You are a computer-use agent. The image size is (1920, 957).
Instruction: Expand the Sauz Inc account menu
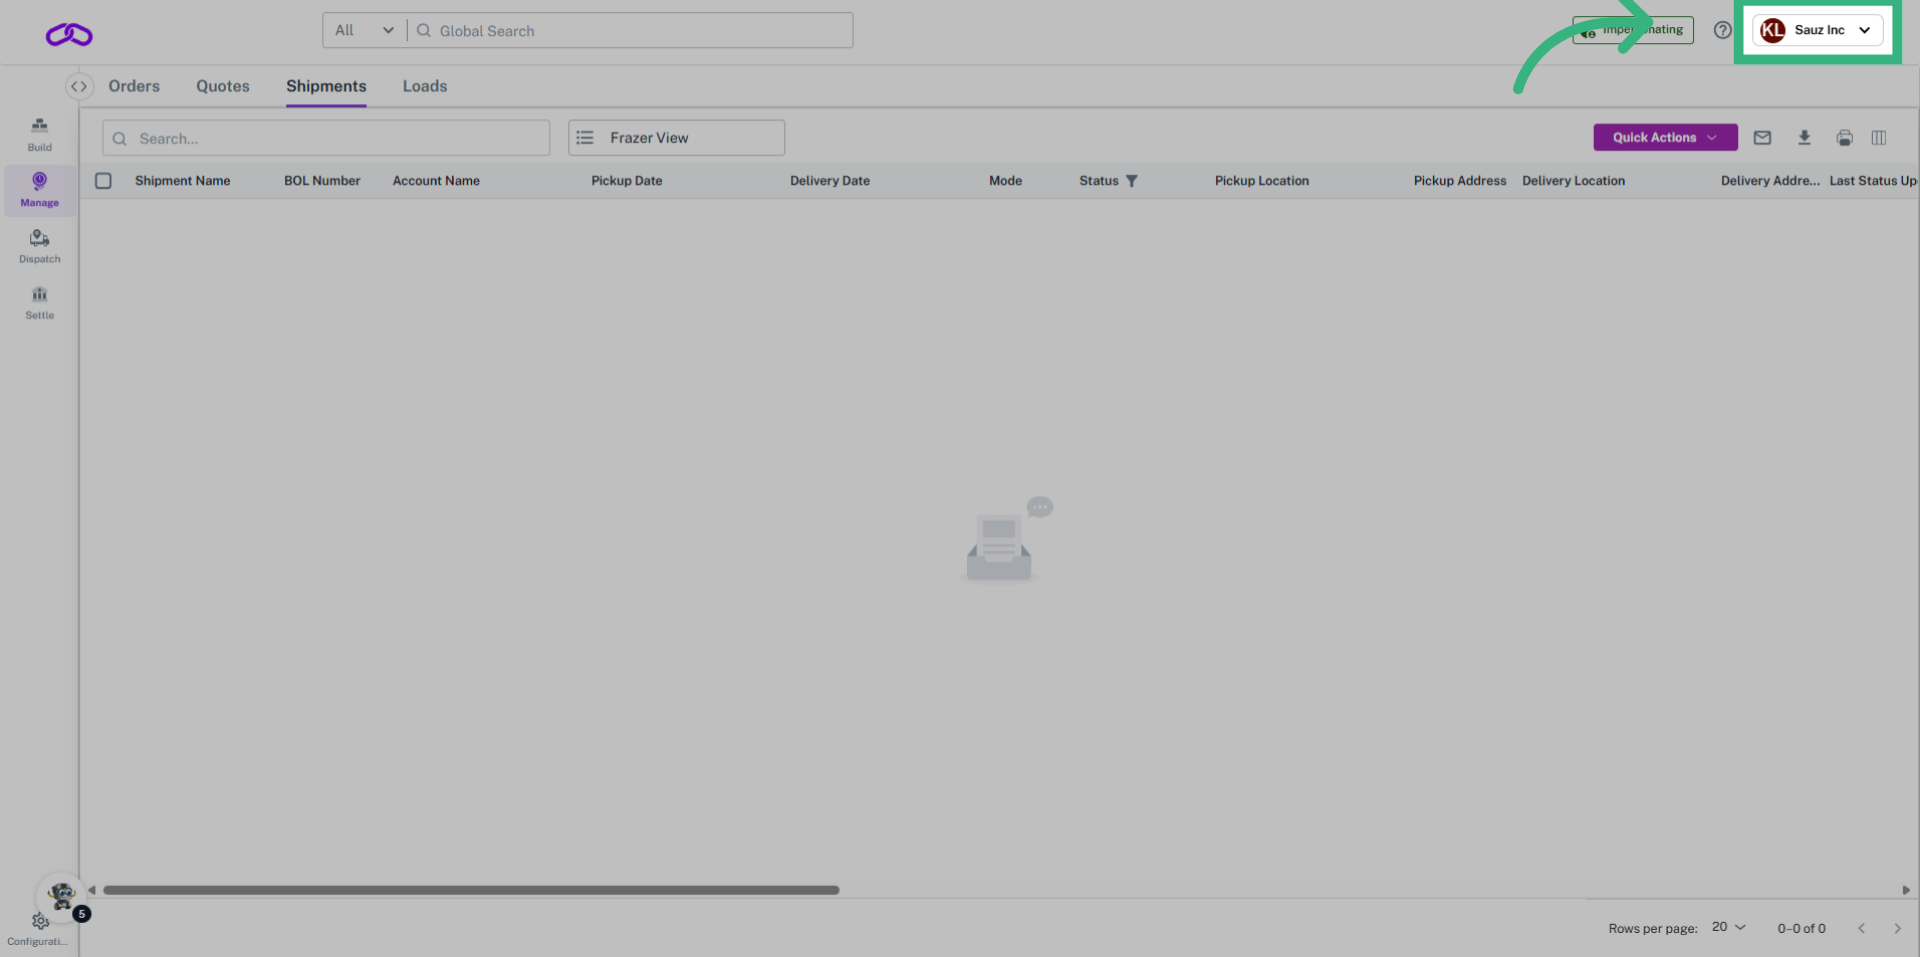point(1817,30)
